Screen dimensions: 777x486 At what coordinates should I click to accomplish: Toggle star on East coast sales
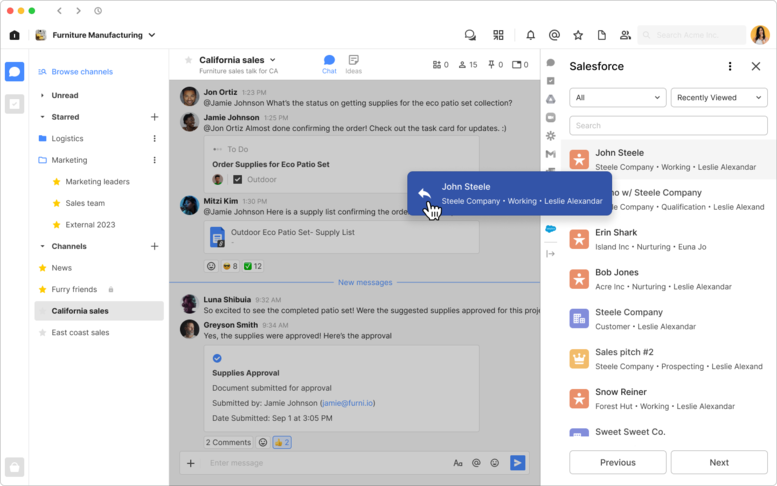pos(43,332)
